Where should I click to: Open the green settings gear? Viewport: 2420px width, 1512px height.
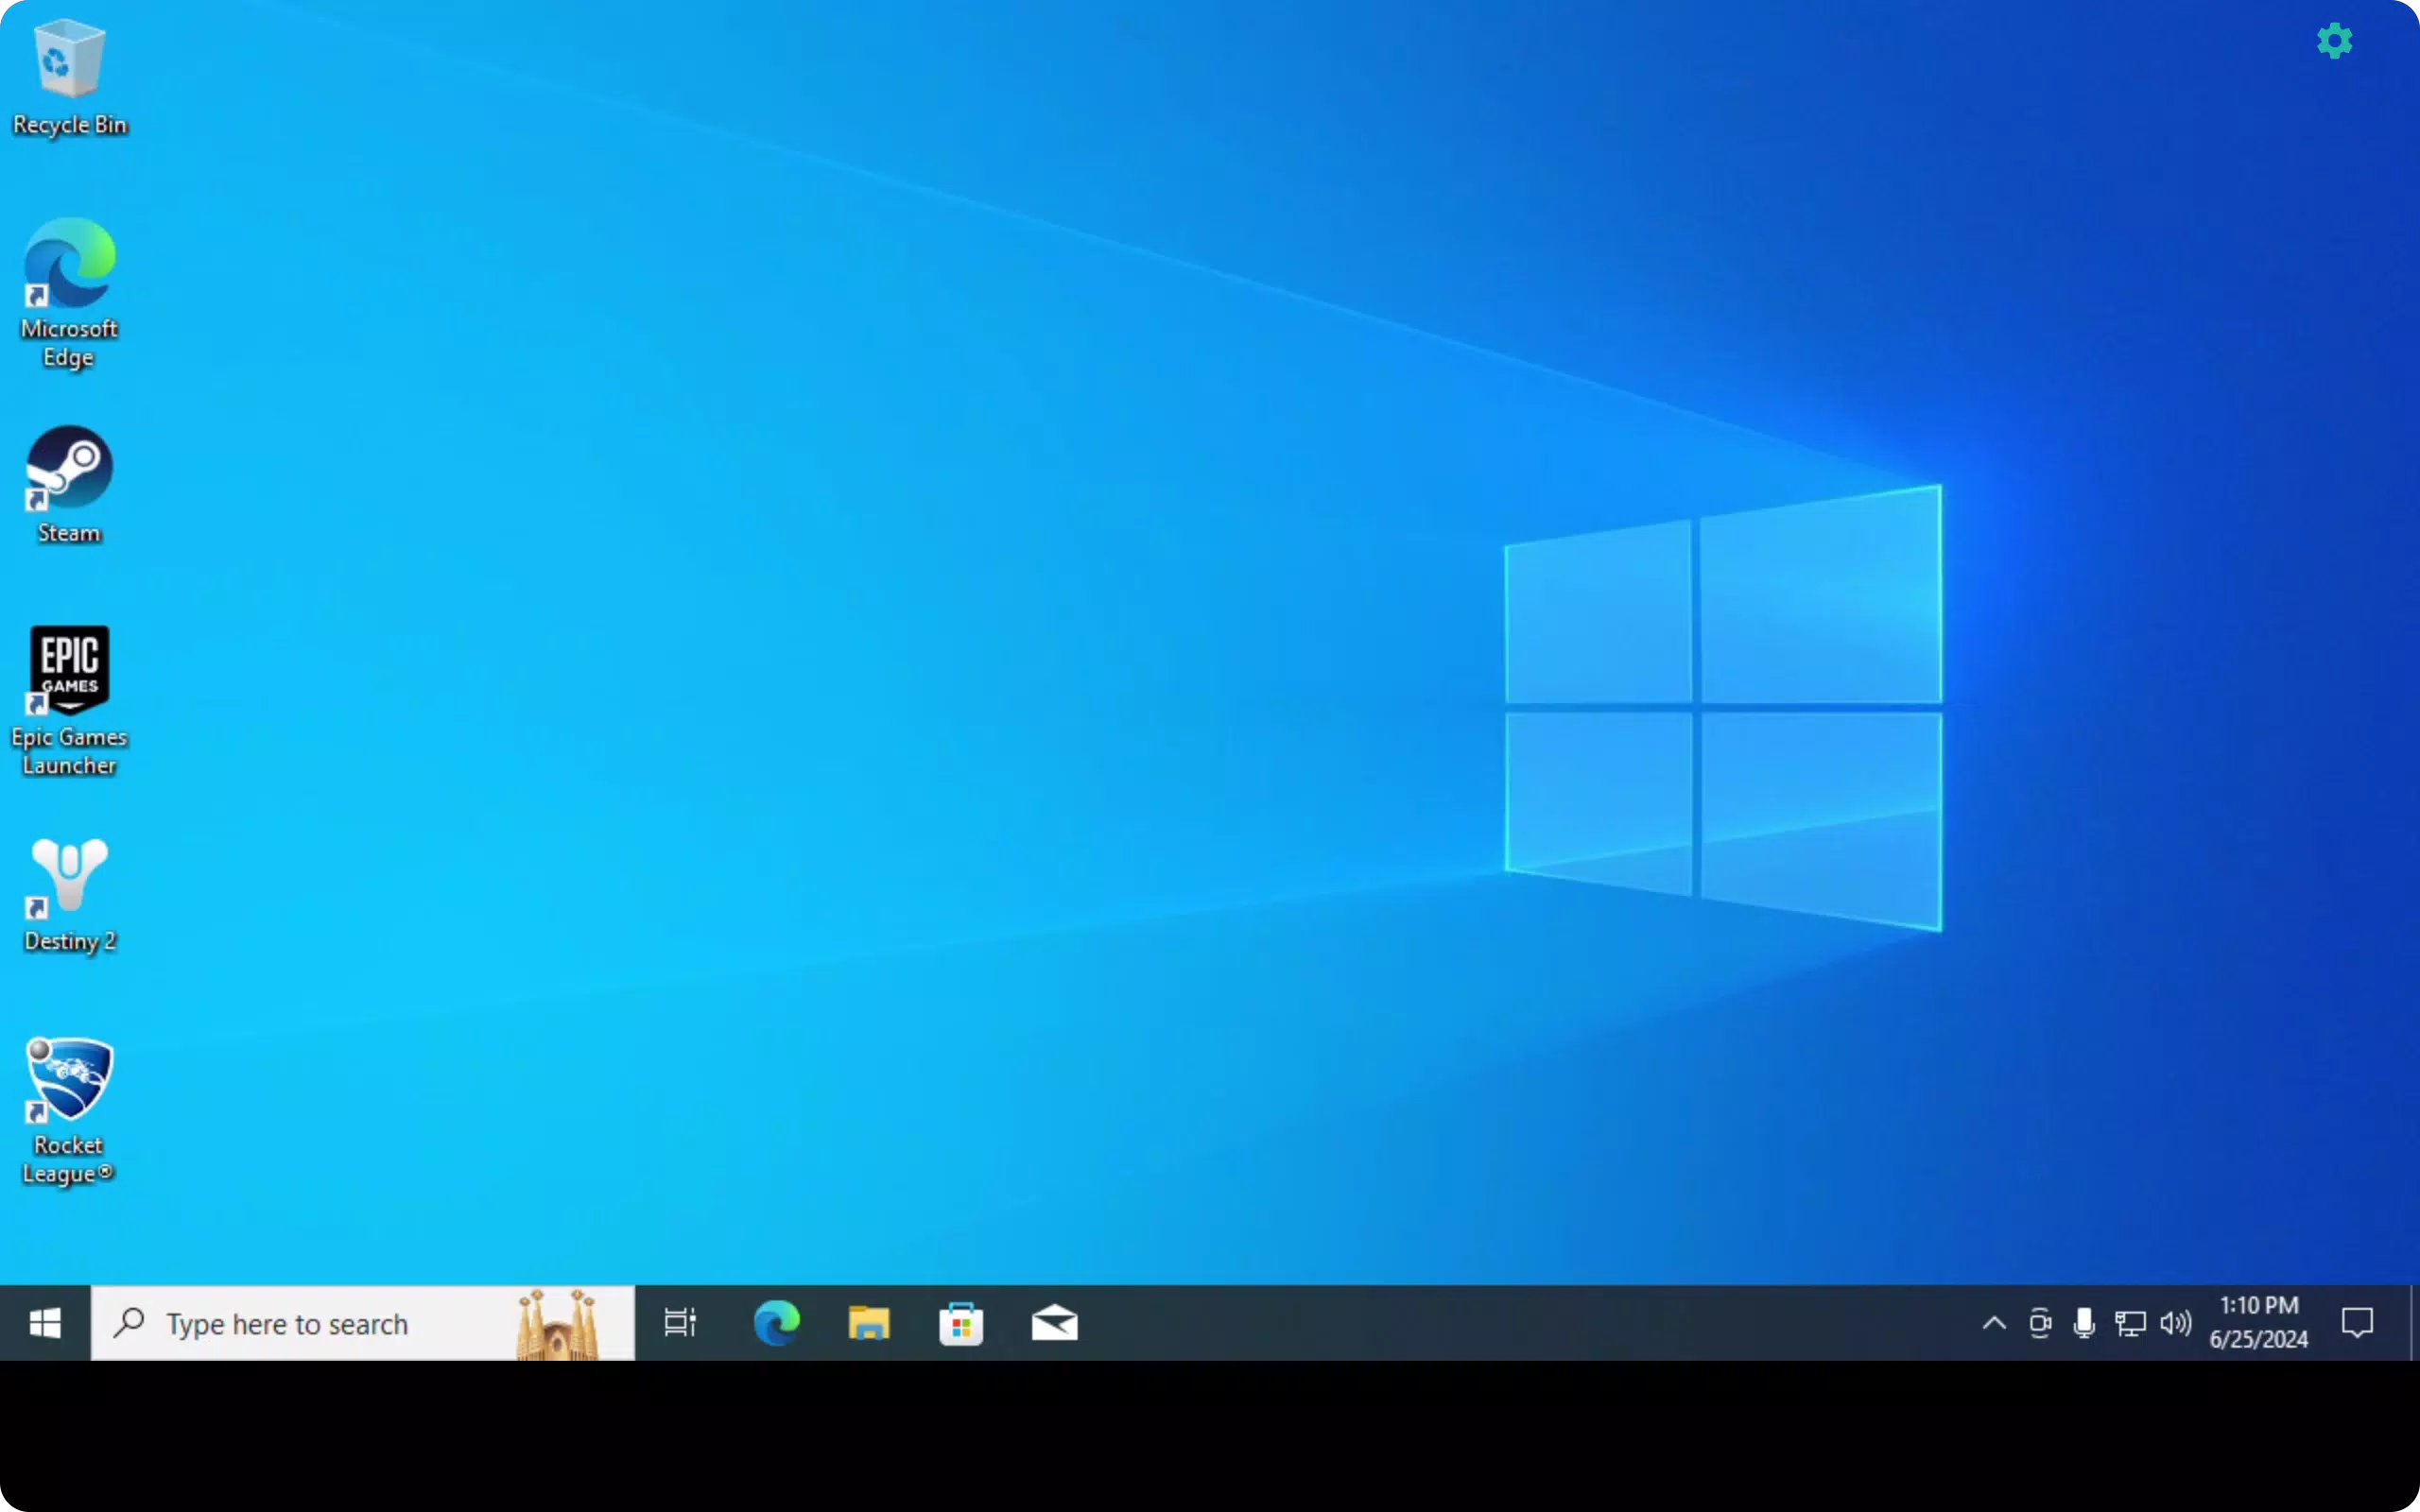coord(2334,41)
